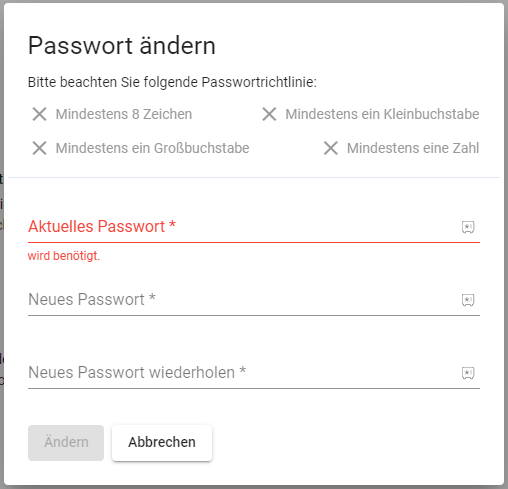
Task: Click the X icon beside Mindestens ein Kleinbuchstabe
Action: (x=269, y=114)
